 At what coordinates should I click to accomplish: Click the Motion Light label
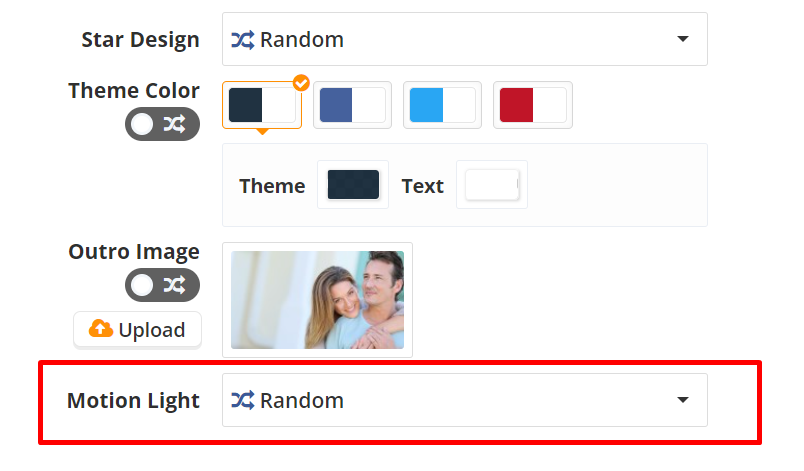click(133, 401)
